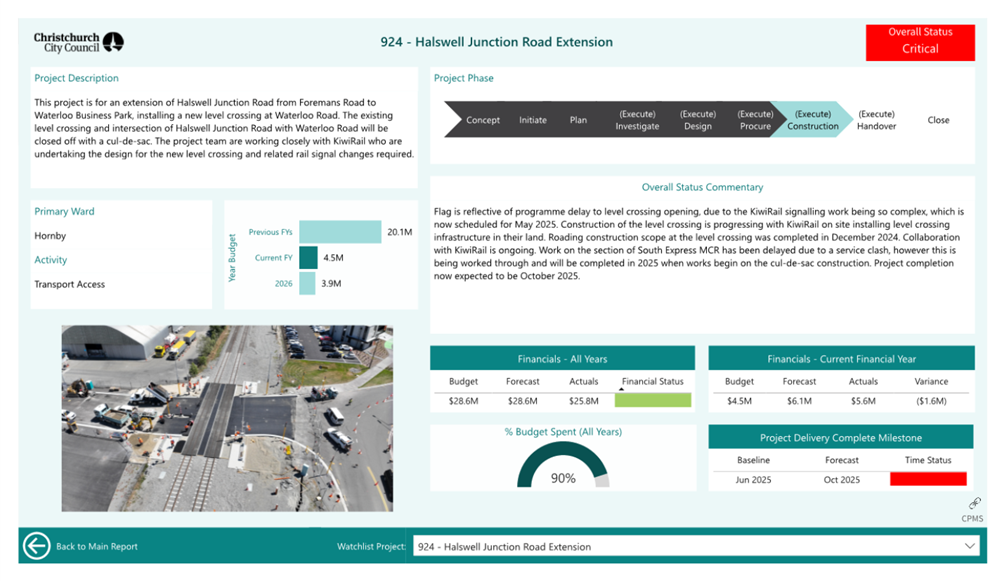The height and width of the screenshot is (581, 1004).
Task: Choose the Plan phase arrow
Action: pos(579,120)
